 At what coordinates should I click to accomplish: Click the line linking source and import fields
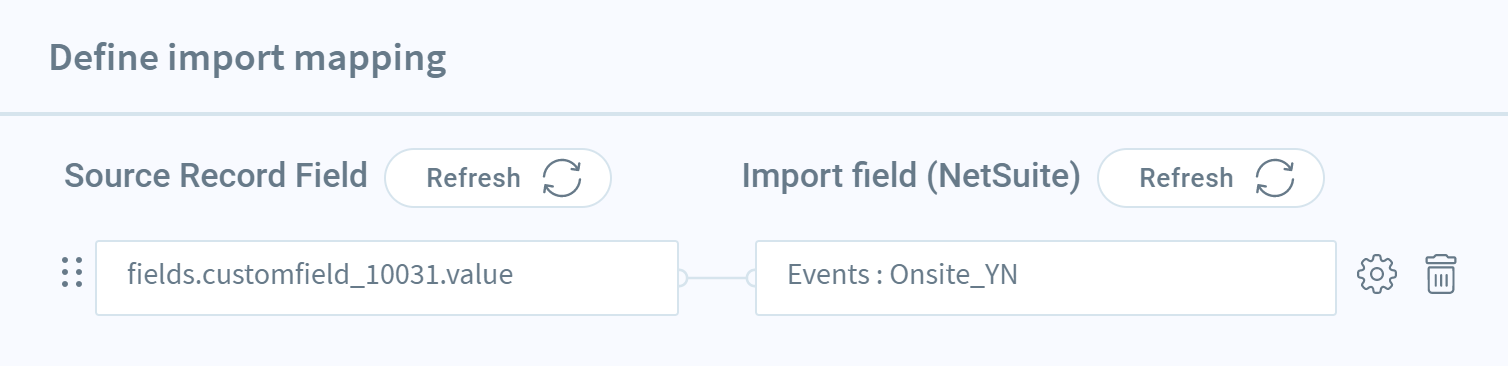717,278
